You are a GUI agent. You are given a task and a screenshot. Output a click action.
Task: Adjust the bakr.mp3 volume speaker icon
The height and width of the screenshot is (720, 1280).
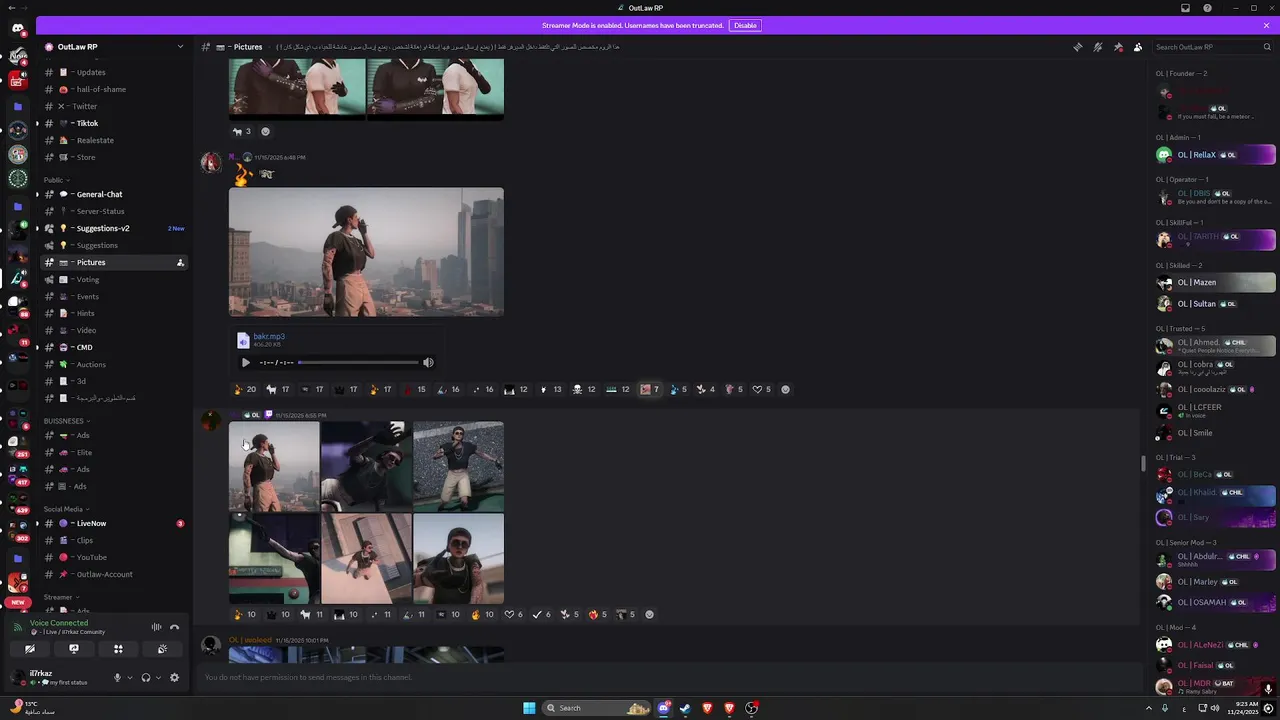tap(428, 362)
